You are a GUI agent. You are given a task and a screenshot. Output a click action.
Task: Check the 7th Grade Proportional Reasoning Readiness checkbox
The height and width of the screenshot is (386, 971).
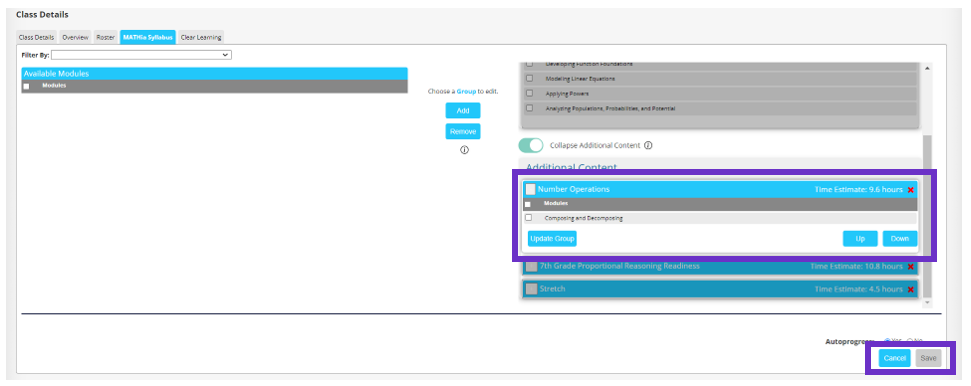coord(531,266)
